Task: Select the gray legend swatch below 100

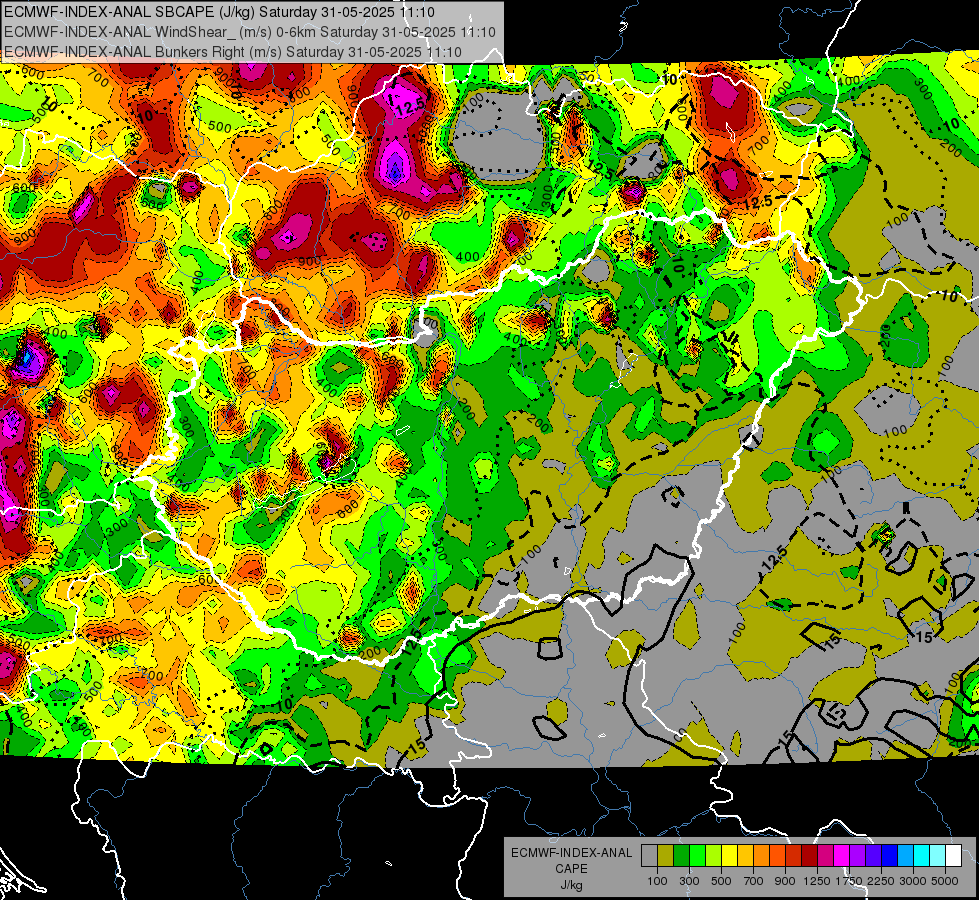Action: (x=649, y=856)
